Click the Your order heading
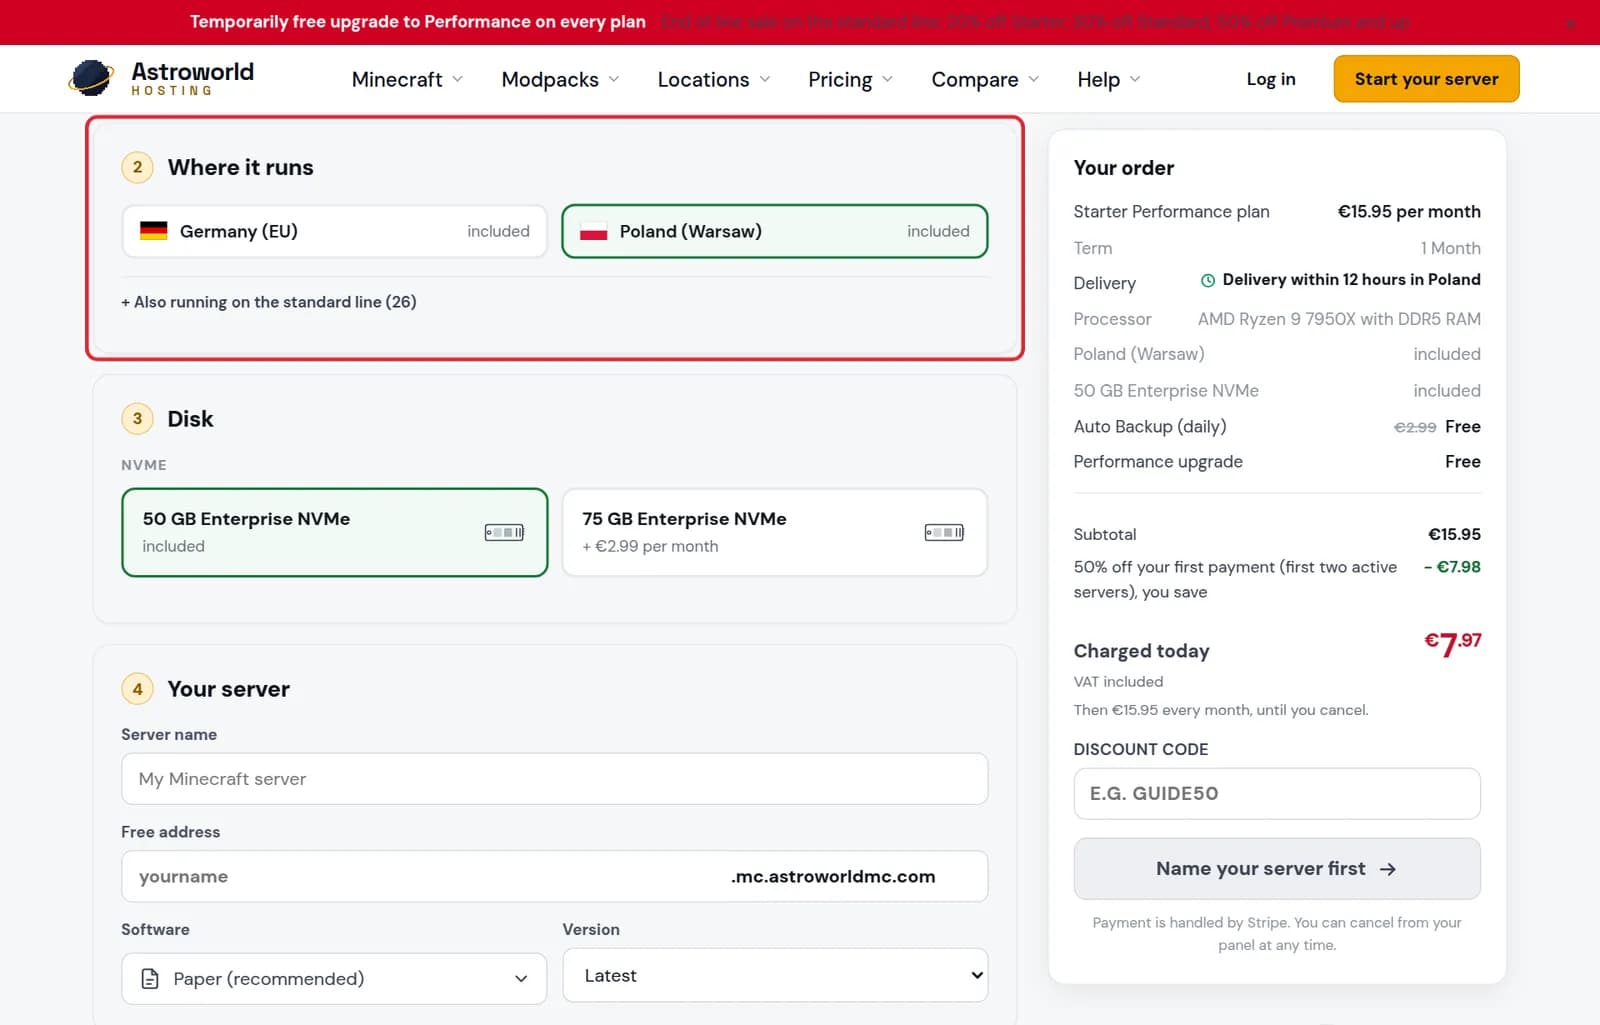 pos(1124,168)
